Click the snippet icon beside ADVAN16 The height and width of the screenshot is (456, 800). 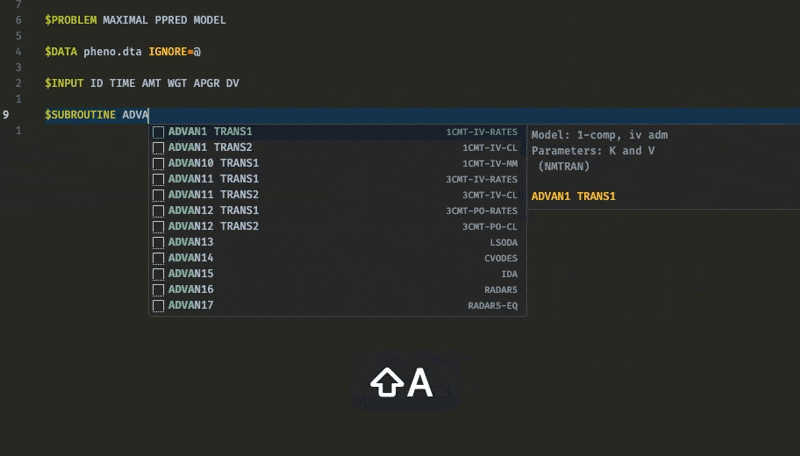tap(158, 290)
